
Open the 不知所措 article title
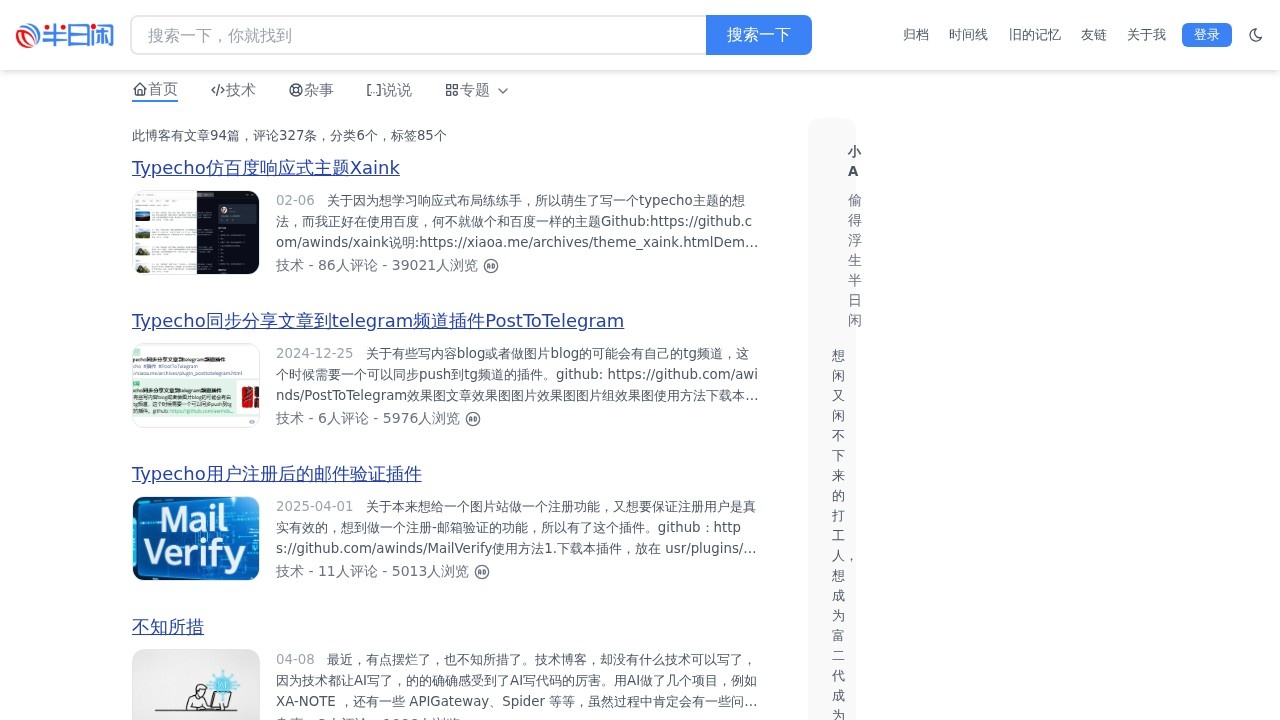pos(168,626)
